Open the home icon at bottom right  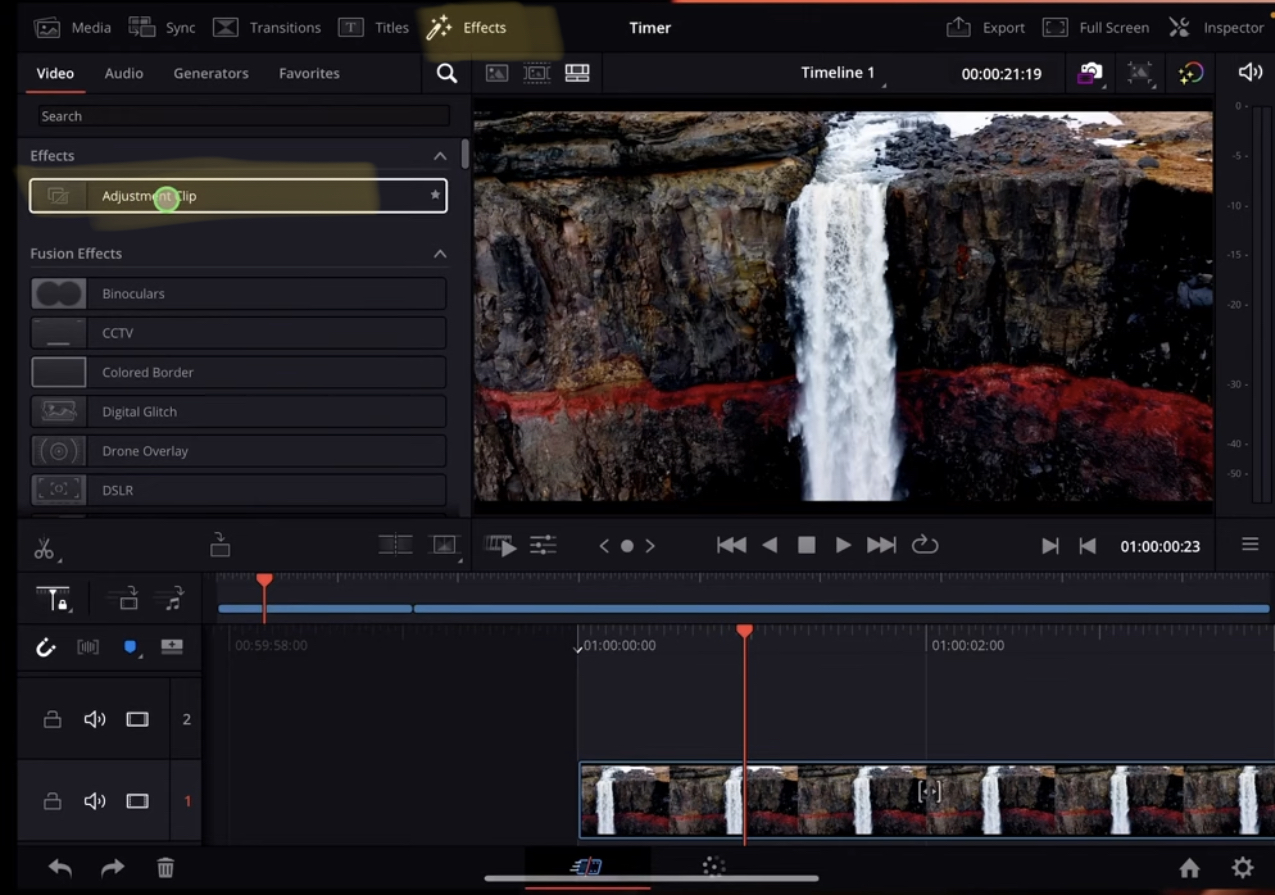tap(1189, 868)
